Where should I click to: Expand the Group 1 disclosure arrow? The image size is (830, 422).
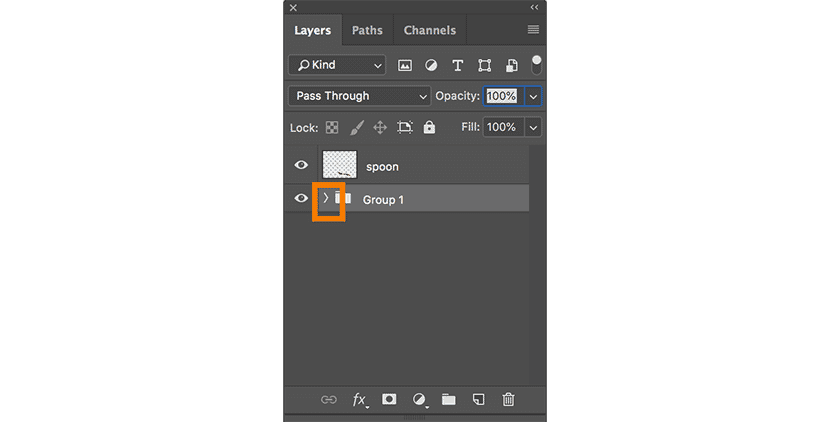point(325,198)
